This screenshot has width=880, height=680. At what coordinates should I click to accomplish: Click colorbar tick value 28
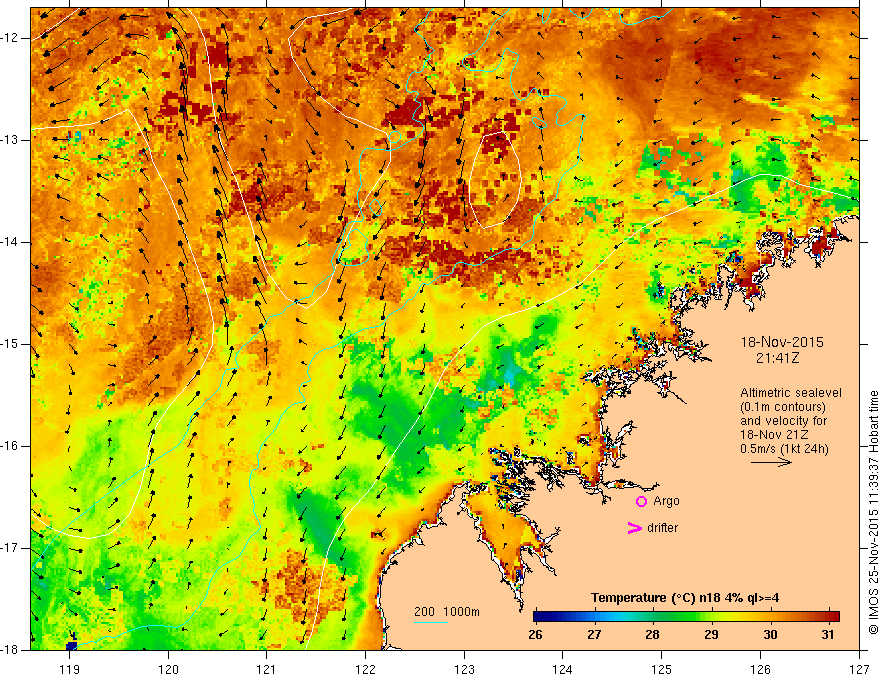coord(652,635)
